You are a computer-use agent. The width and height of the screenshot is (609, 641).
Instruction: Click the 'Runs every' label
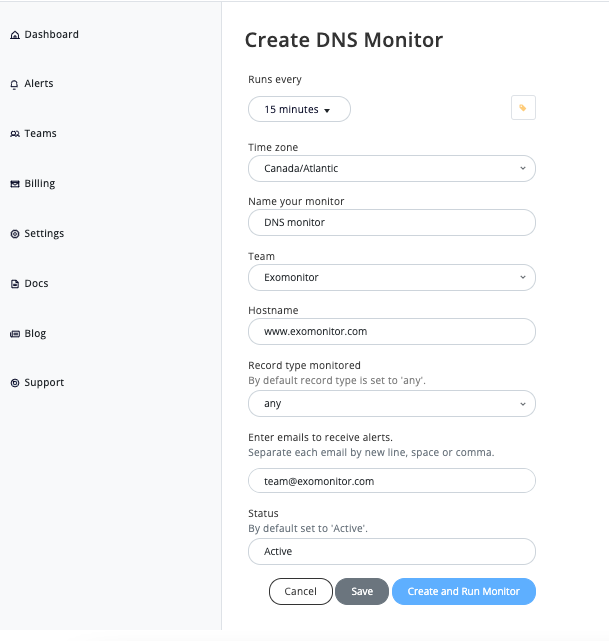(x=275, y=79)
